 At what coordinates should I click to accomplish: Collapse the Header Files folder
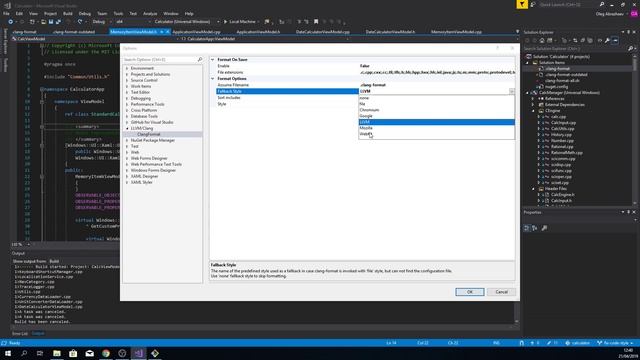[533, 189]
